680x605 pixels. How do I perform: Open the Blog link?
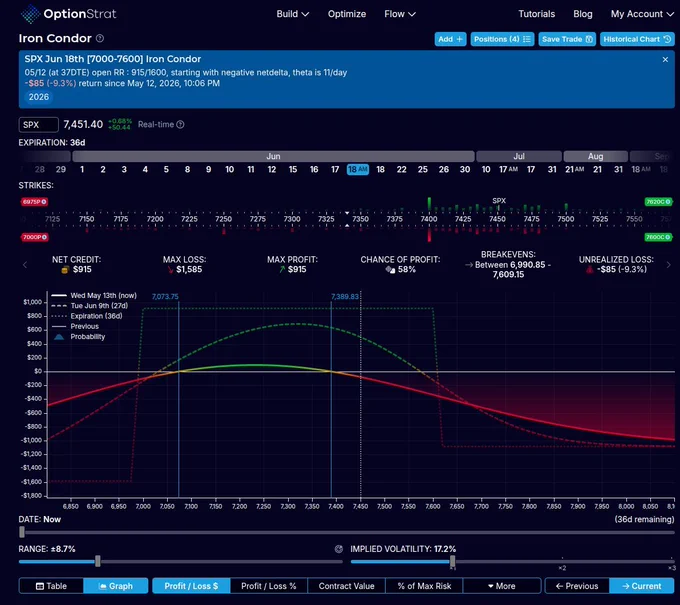pos(582,14)
